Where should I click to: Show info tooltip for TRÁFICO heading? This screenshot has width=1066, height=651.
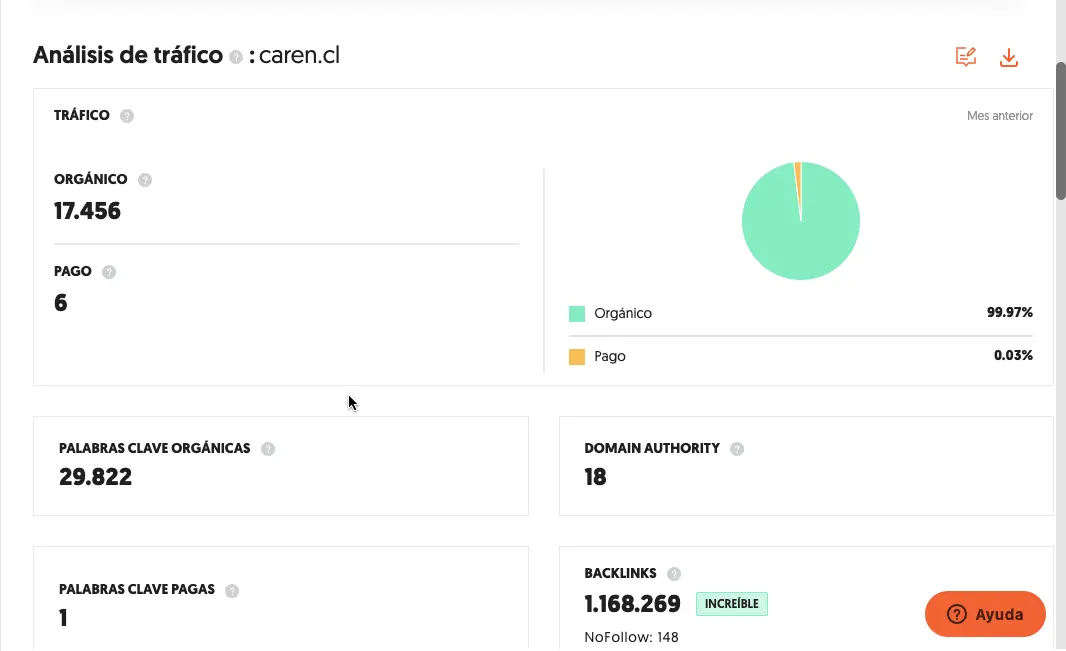pos(126,116)
